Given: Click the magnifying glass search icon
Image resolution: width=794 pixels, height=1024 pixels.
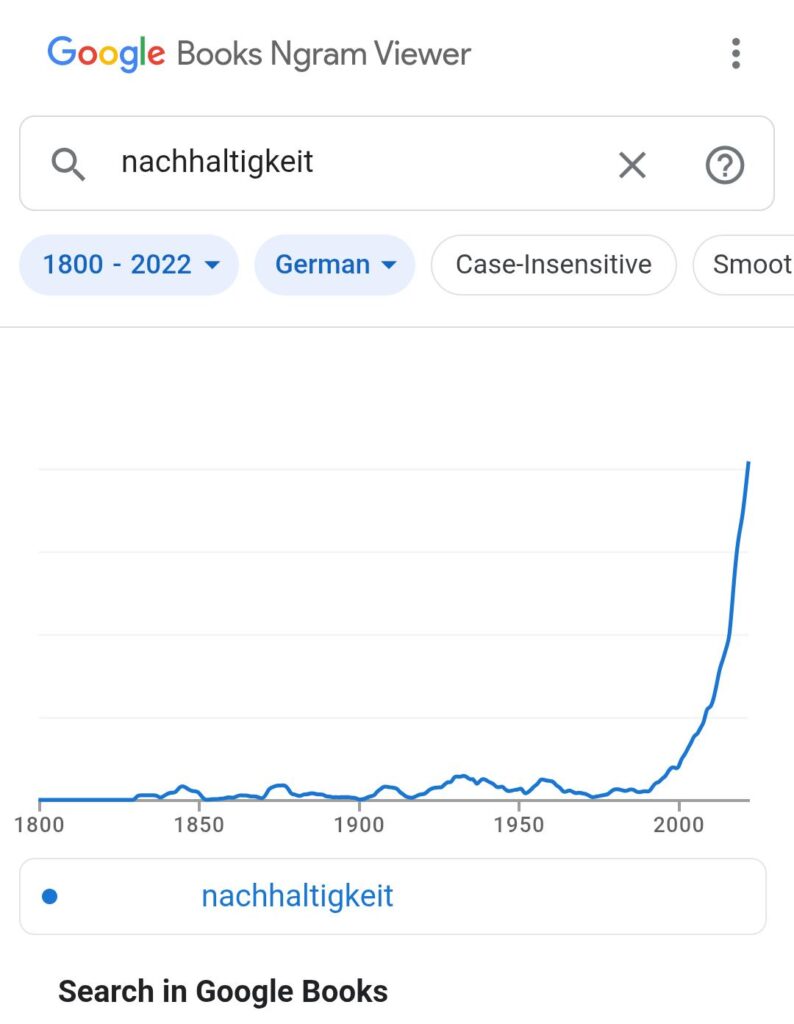Looking at the screenshot, I should (68, 164).
